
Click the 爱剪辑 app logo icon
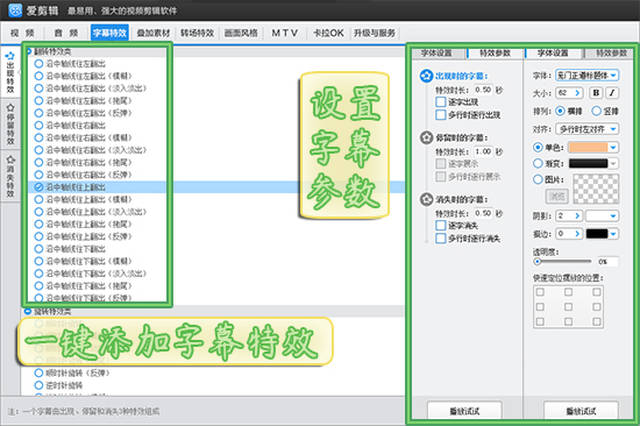[x=15, y=10]
